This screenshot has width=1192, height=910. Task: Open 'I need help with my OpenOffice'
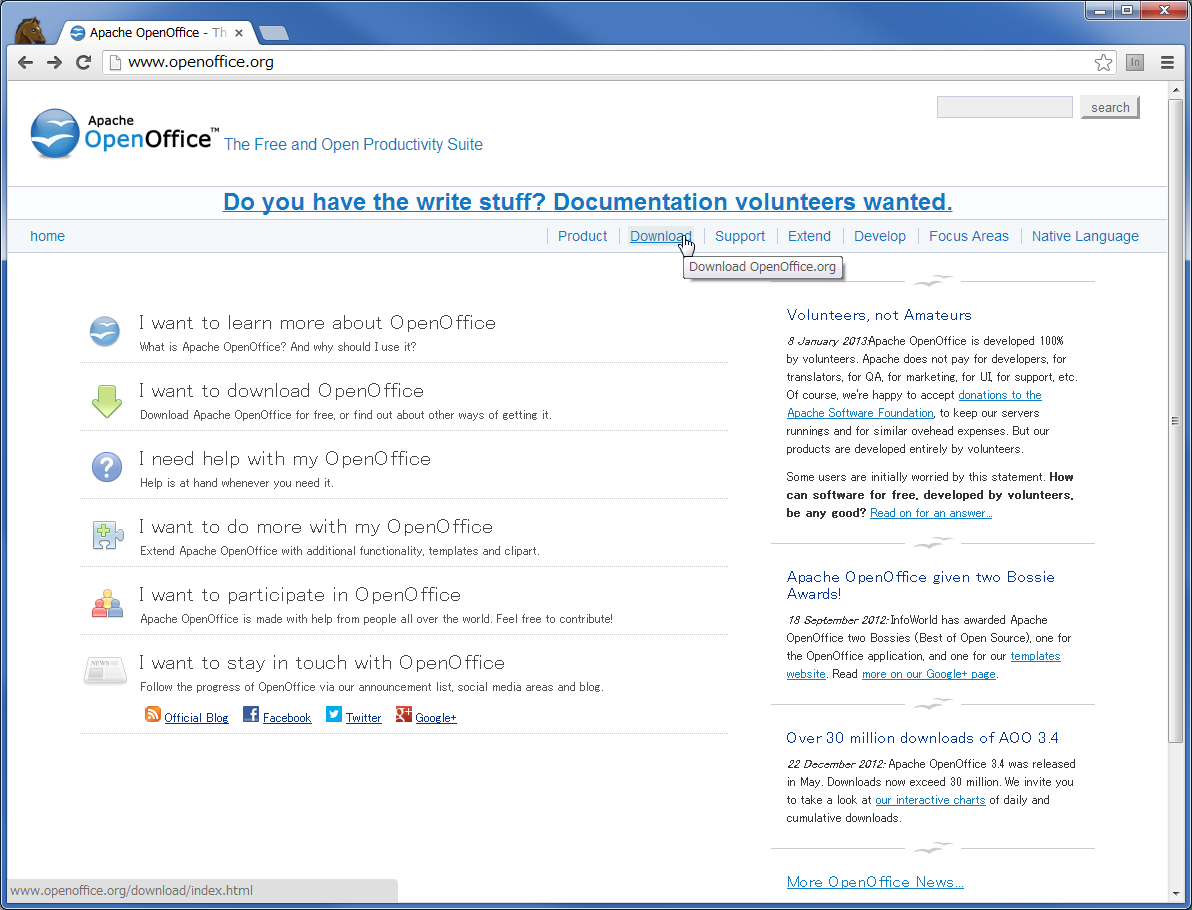click(x=284, y=458)
